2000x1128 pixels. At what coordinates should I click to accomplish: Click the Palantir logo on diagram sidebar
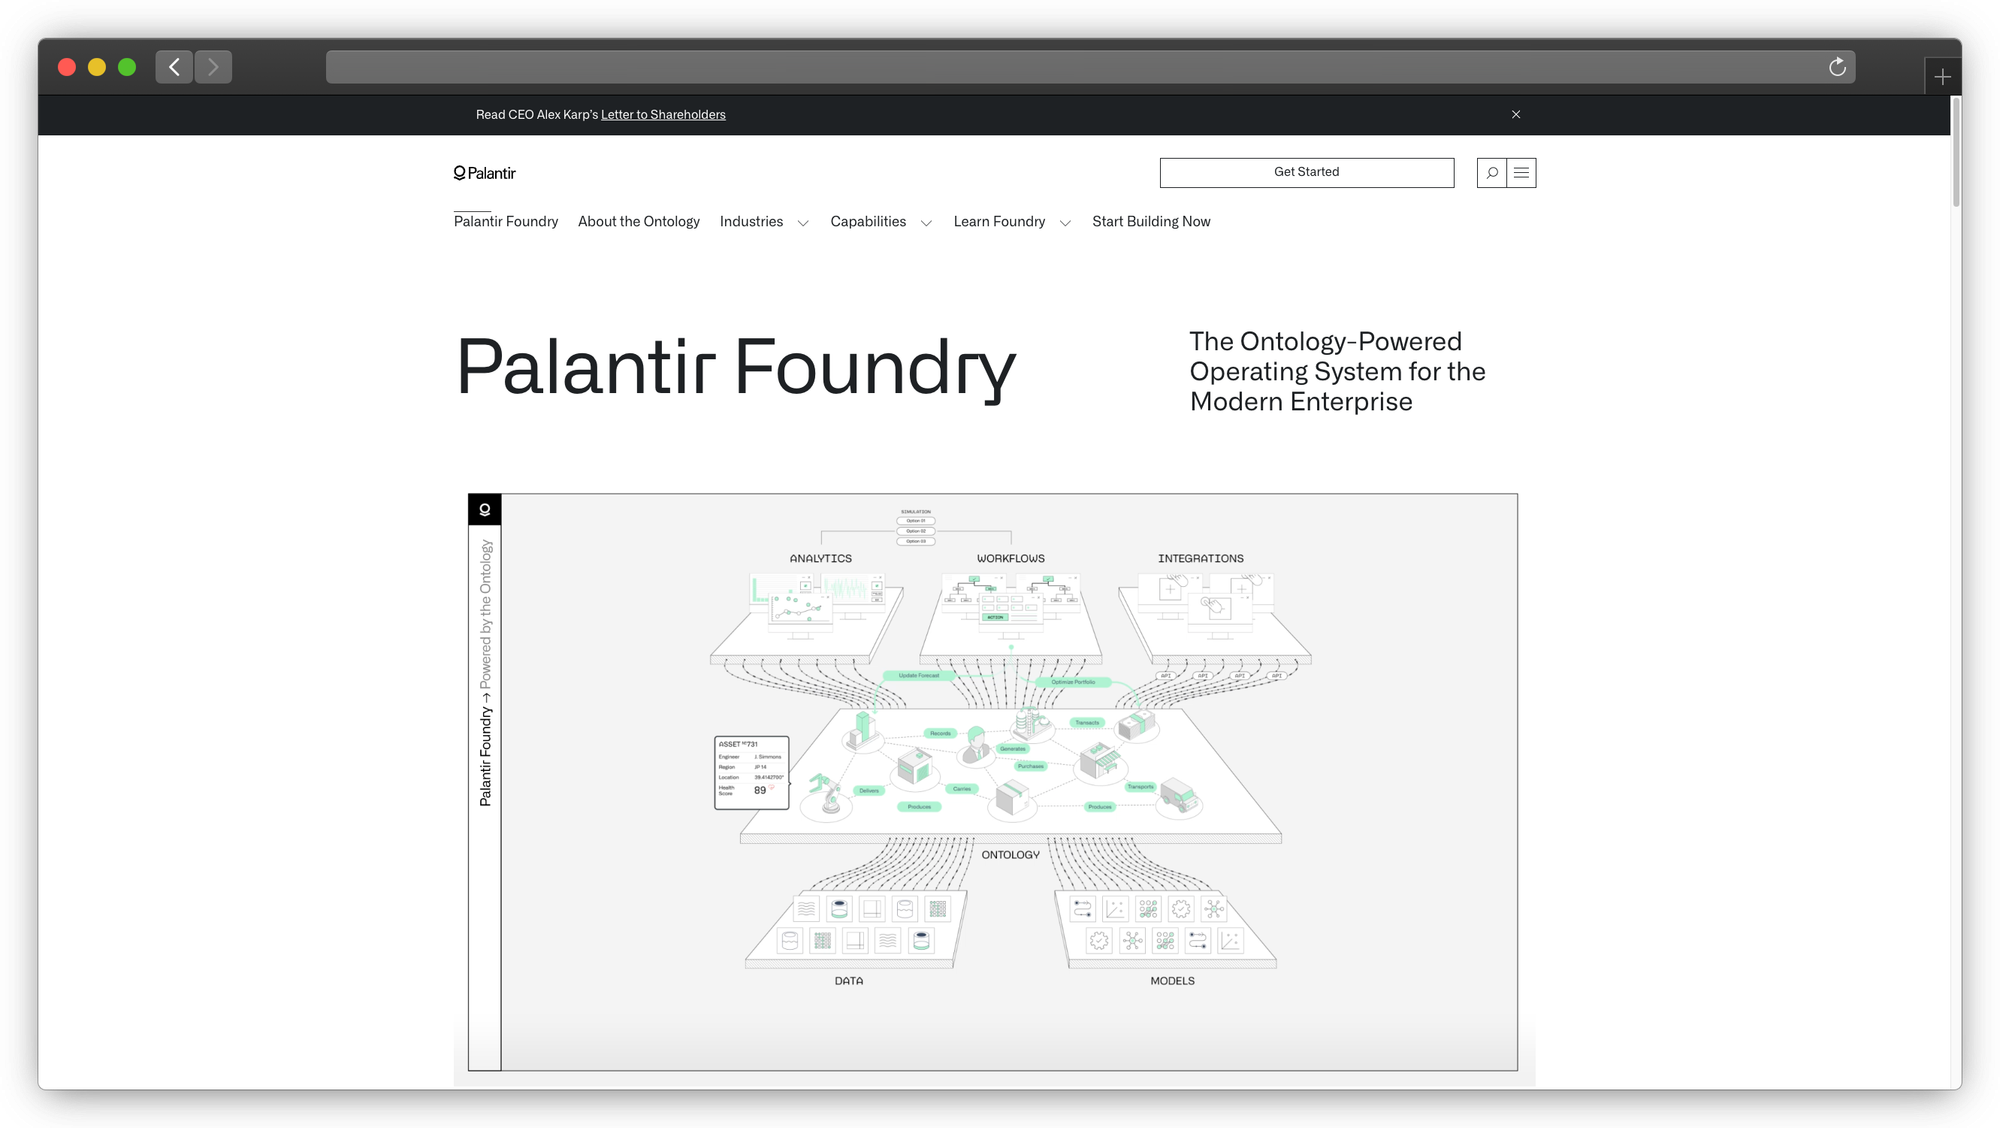tap(485, 510)
